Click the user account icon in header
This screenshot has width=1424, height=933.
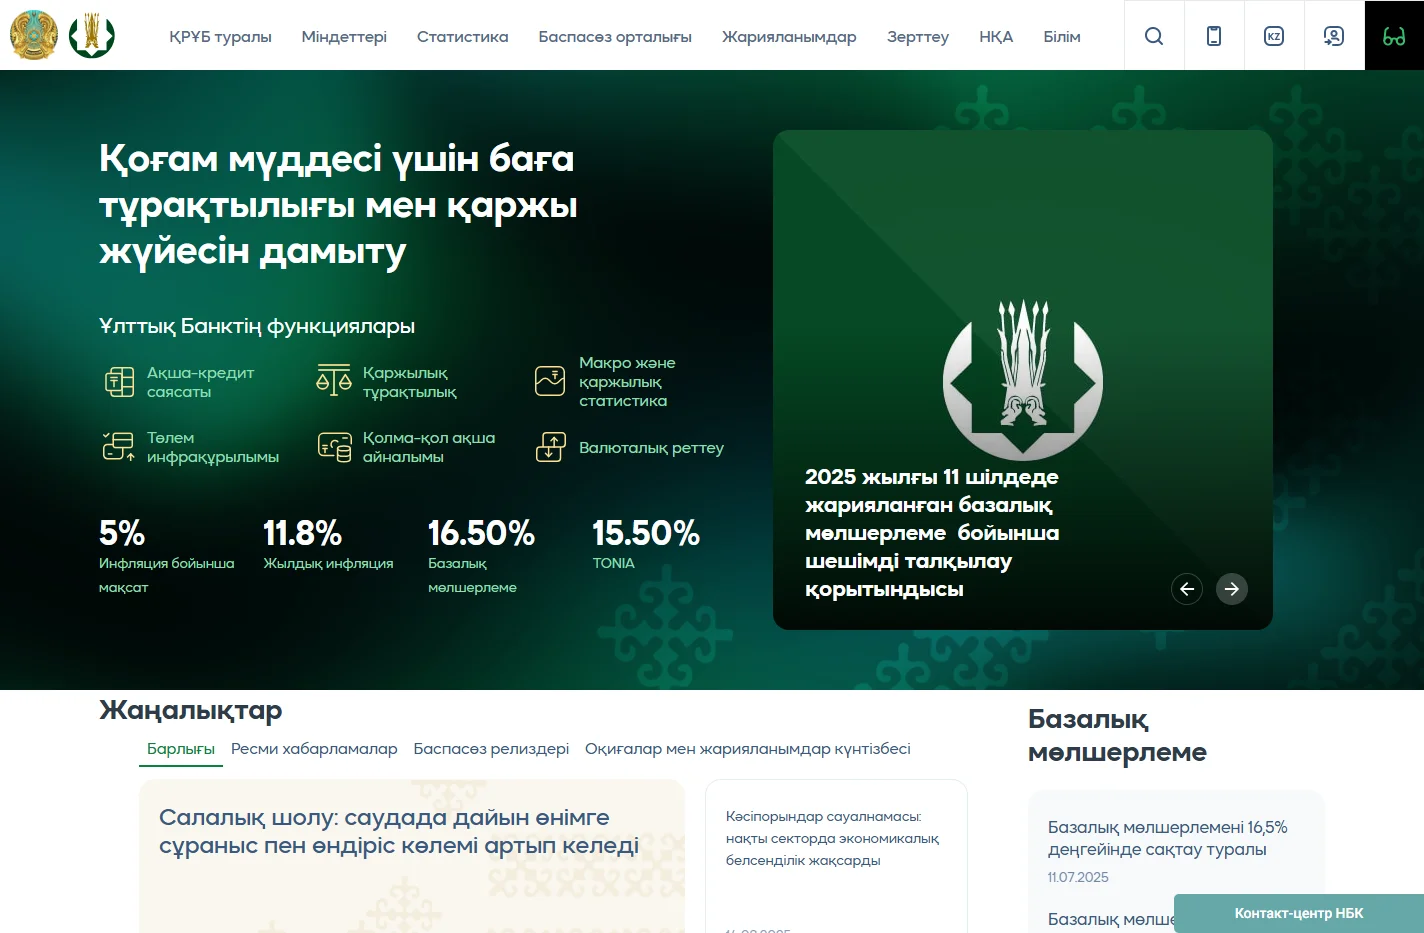1334,36
